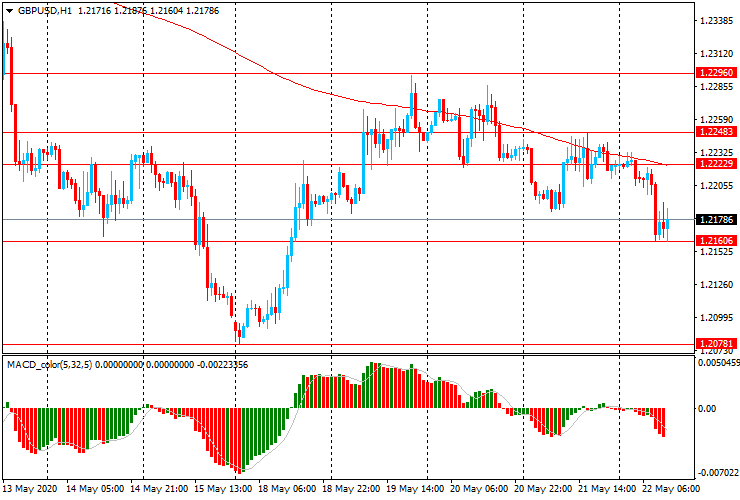Select the 1.23120 price scale value
This screenshot has width=740, height=500.
[717, 54]
